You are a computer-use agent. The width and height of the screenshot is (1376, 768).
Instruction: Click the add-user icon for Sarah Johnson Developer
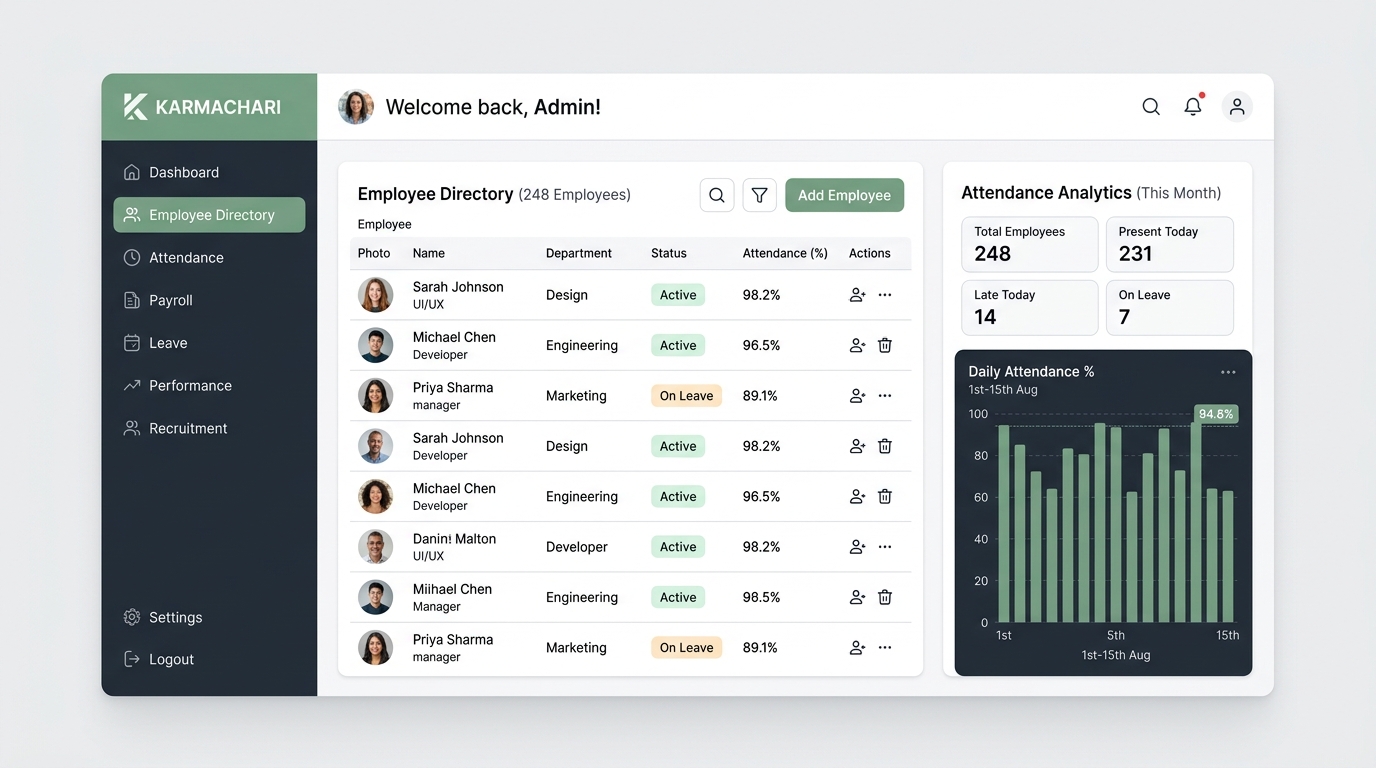pos(857,446)
